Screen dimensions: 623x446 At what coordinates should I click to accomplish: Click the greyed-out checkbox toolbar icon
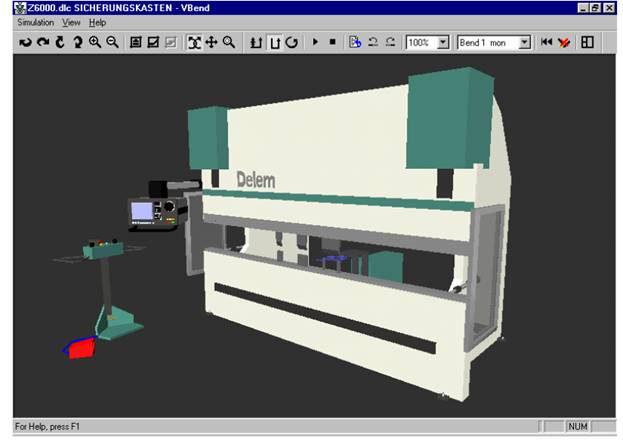pyautogui.click(x=171, y=42)
